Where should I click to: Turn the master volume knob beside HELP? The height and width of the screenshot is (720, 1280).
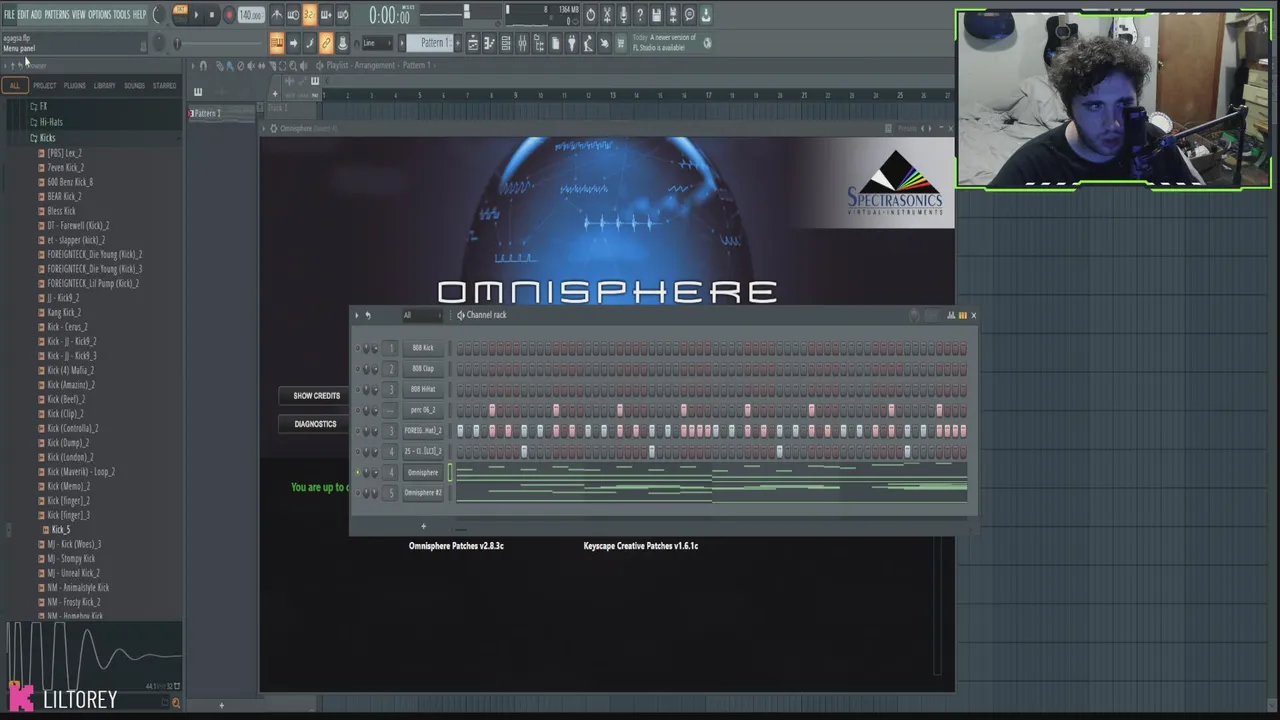[x=160, y=16]
